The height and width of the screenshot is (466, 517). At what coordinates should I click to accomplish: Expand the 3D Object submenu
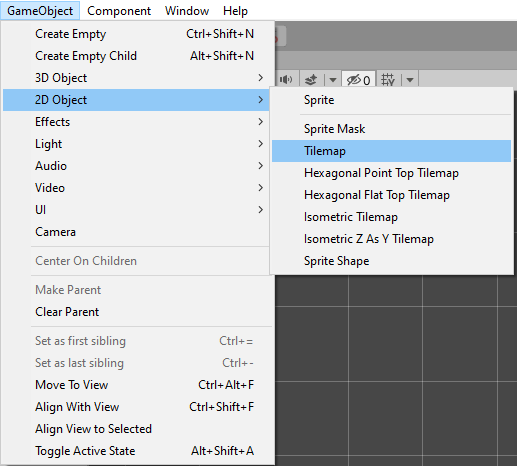136,78
